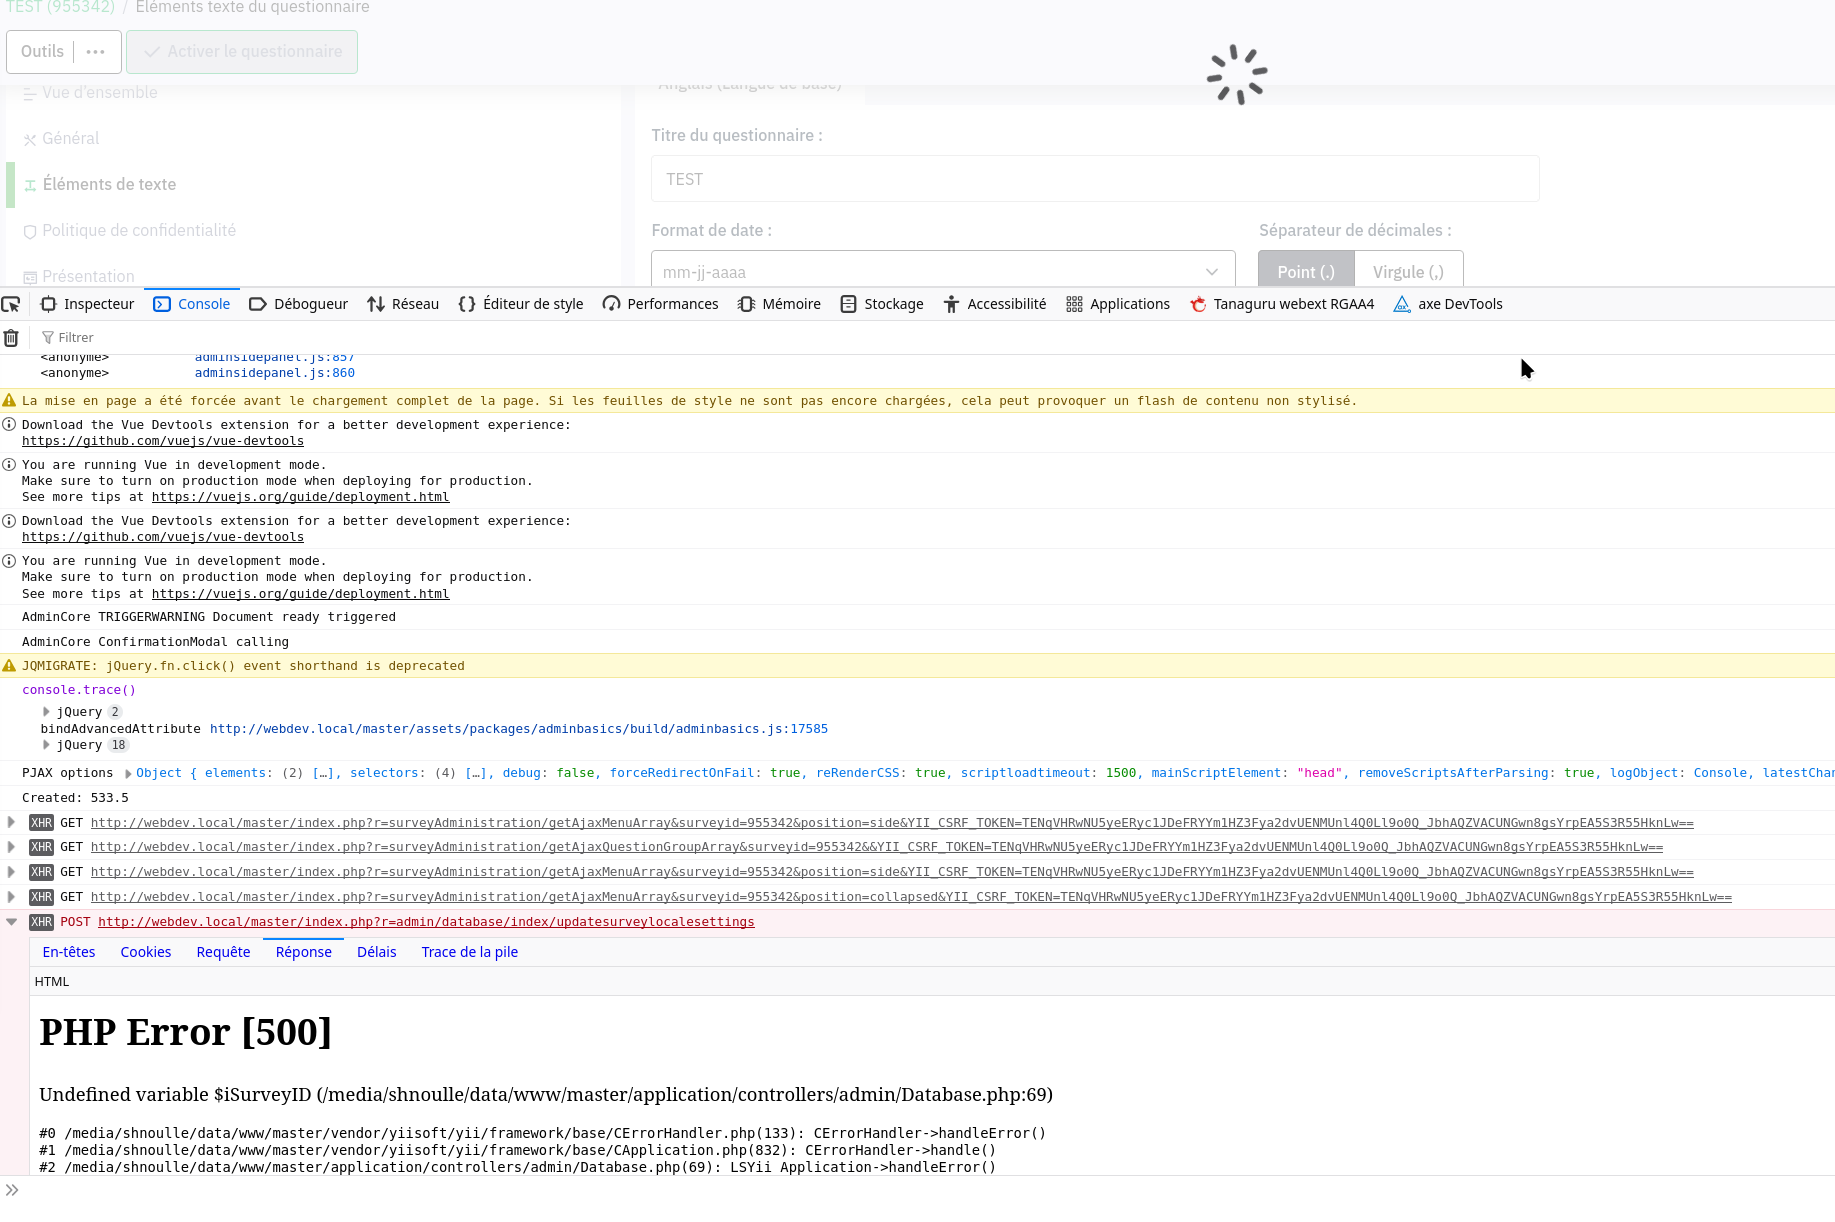Click the three-dots more options icon

point(96,52)
